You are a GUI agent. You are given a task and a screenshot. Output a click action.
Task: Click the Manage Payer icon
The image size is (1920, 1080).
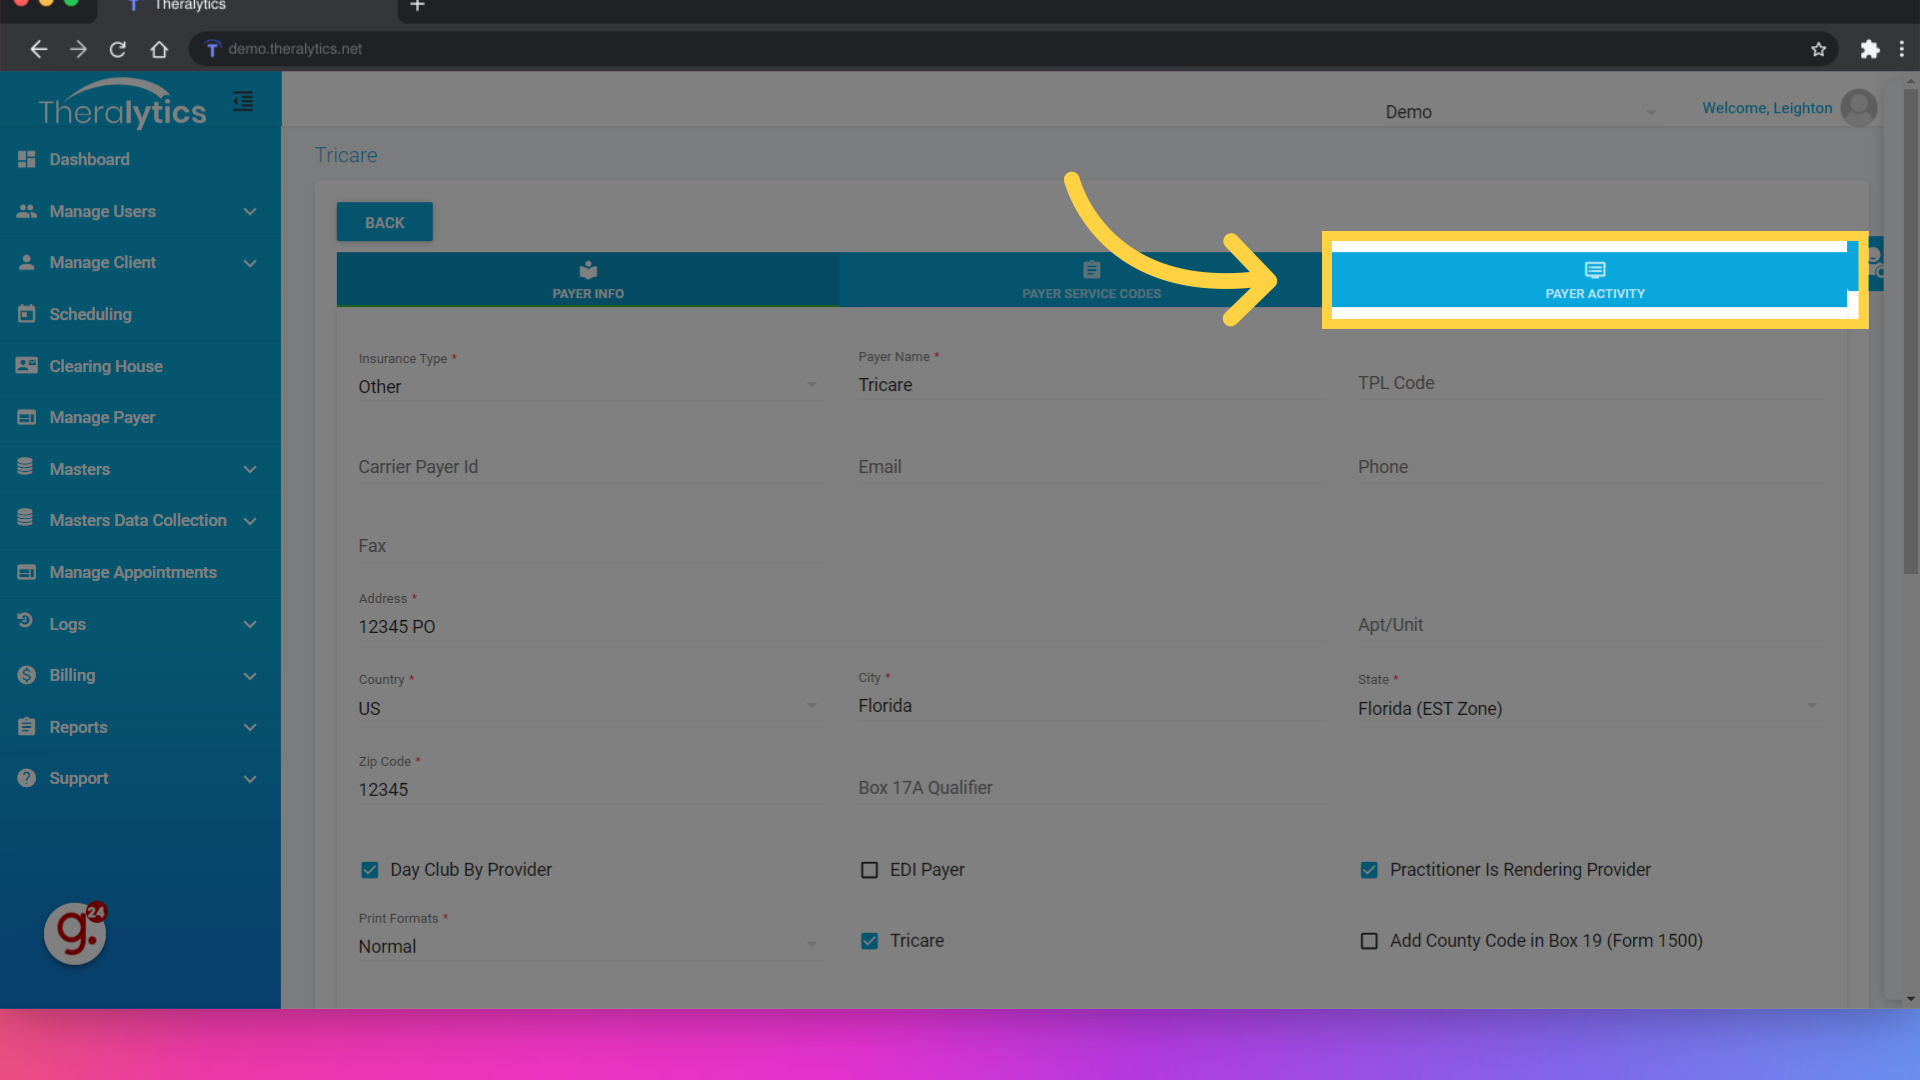tap(27, 417)
